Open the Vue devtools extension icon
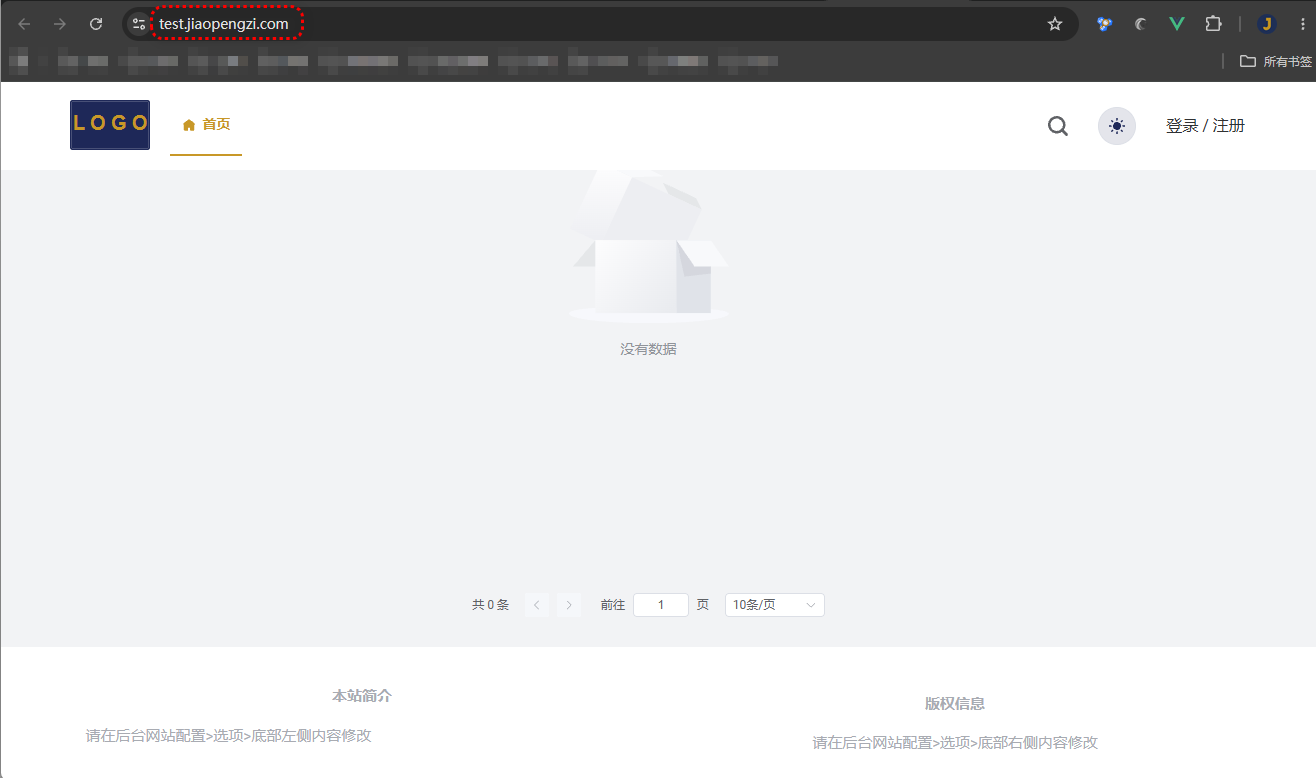The image size is (1316, 778). click(x=1177, y=24)
